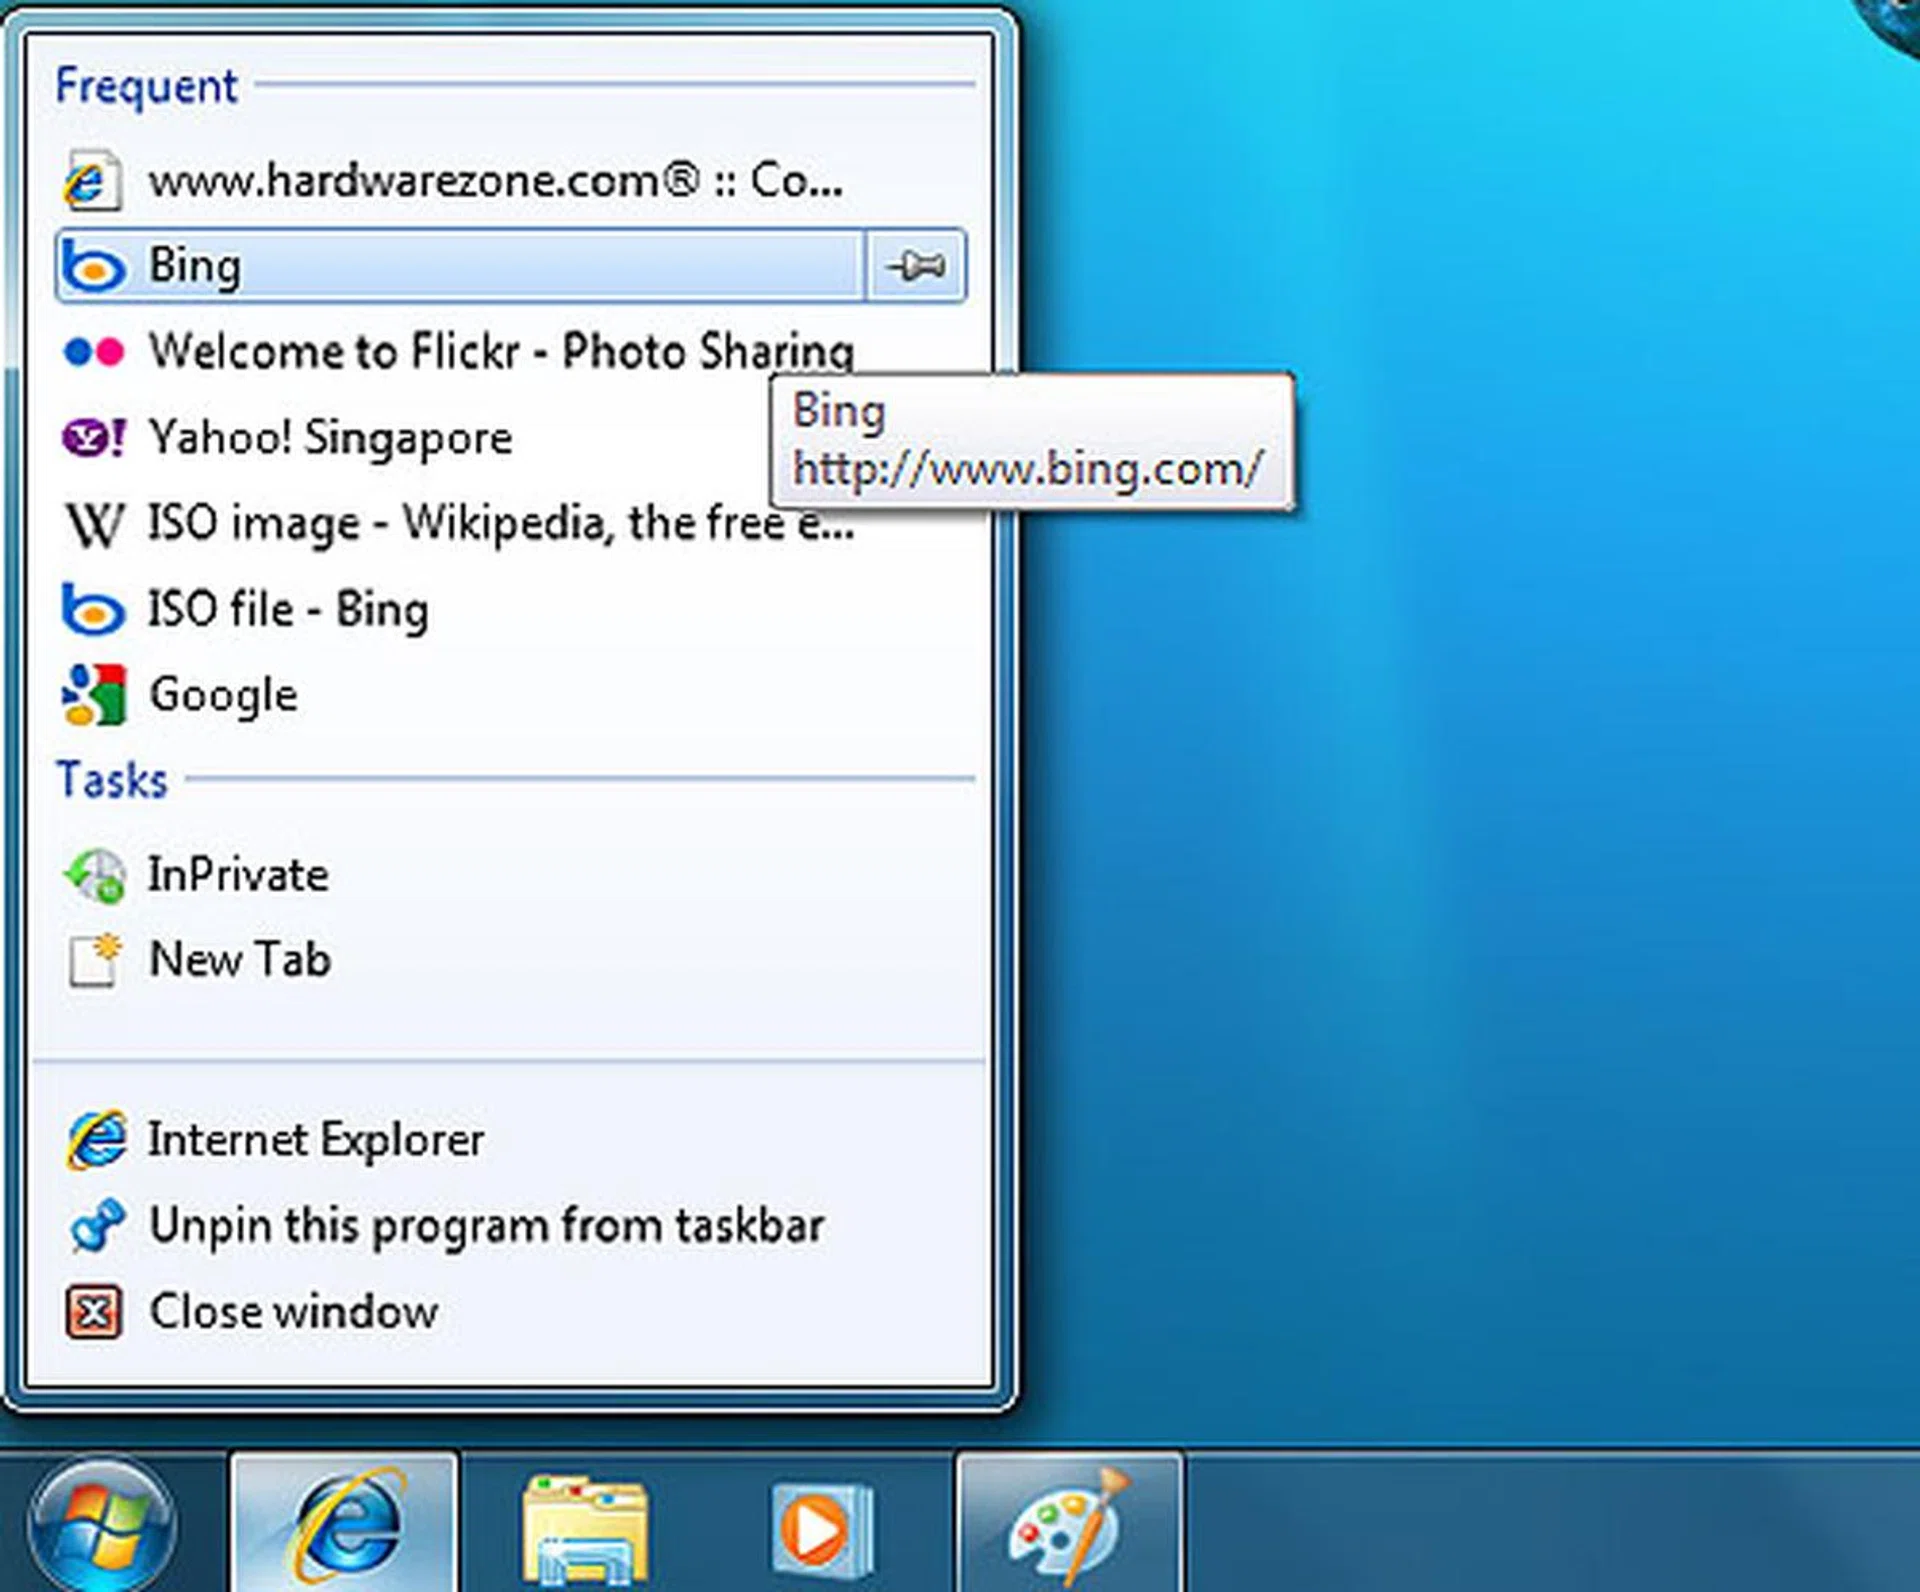Screen dimensions: 1920x1592
Task: Choose Close window in jump list
Action: (x=293, y=1312)
